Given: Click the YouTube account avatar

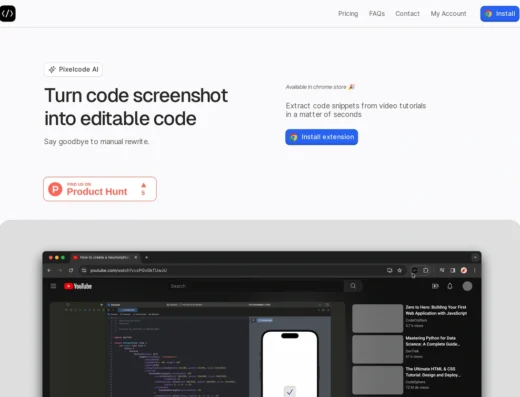Looking at the screenshot, I should pos(467,286).
